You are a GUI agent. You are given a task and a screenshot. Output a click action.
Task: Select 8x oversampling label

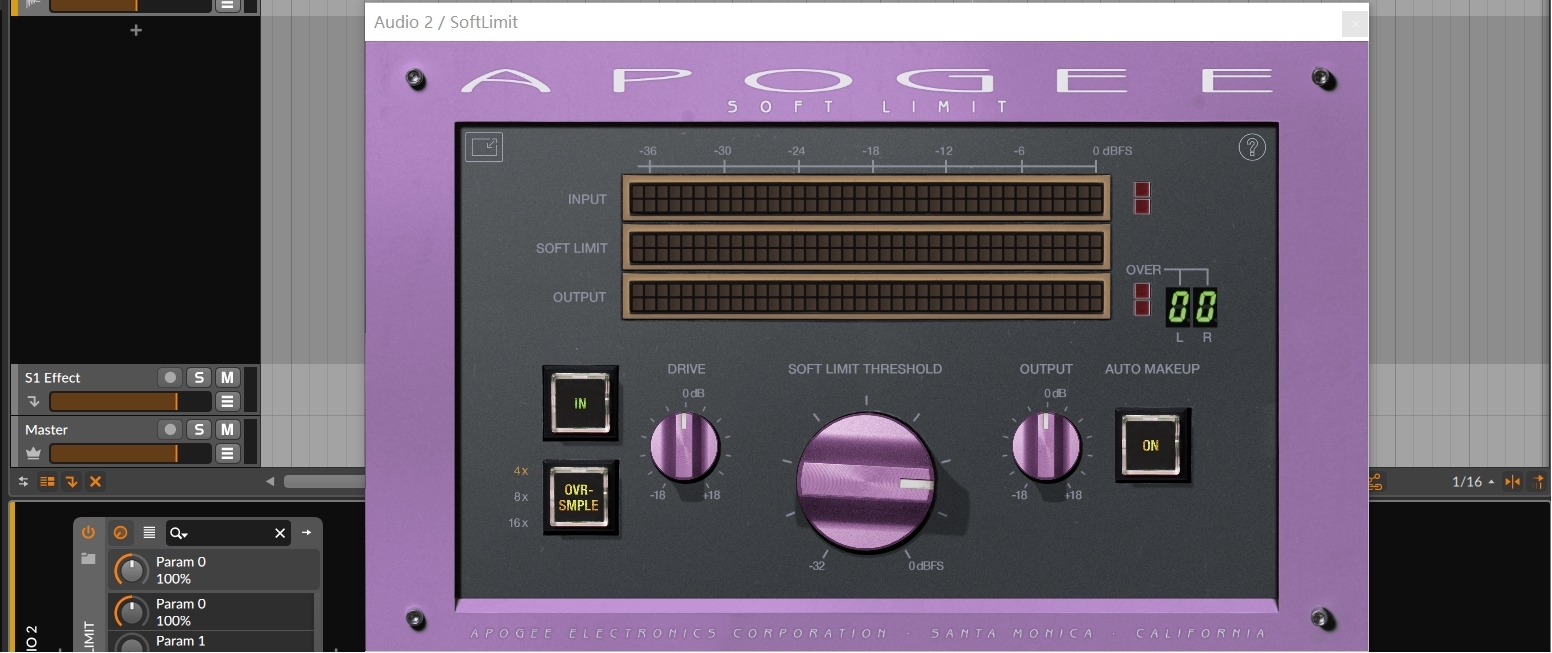coord(521,497)
